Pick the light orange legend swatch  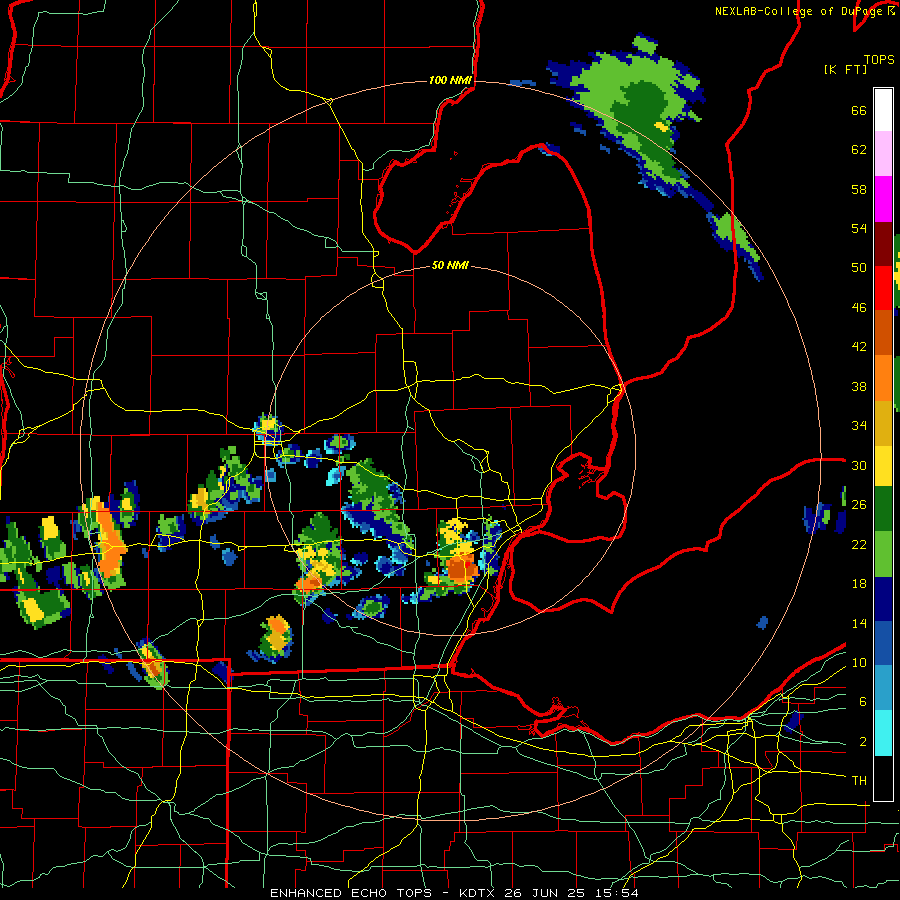coord(883,378)
